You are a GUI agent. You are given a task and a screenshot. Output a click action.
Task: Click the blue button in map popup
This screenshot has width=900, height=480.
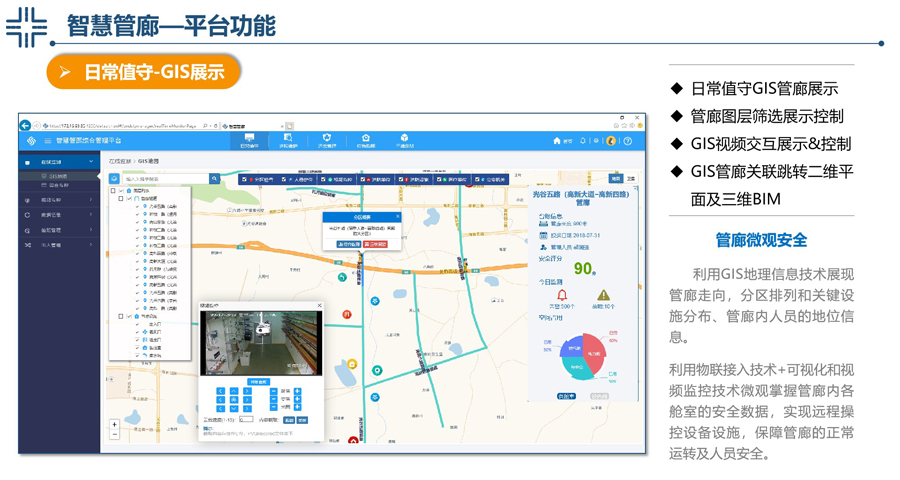tap(348, 243)
